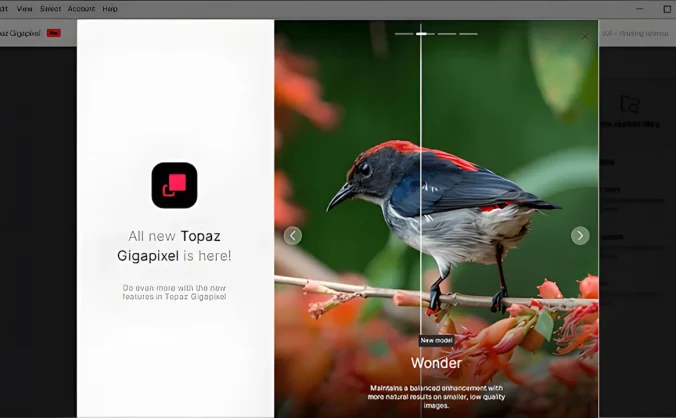676x418 pixels.
Task: Click the "New model" label badge
Action: click(x=436, y=341)
